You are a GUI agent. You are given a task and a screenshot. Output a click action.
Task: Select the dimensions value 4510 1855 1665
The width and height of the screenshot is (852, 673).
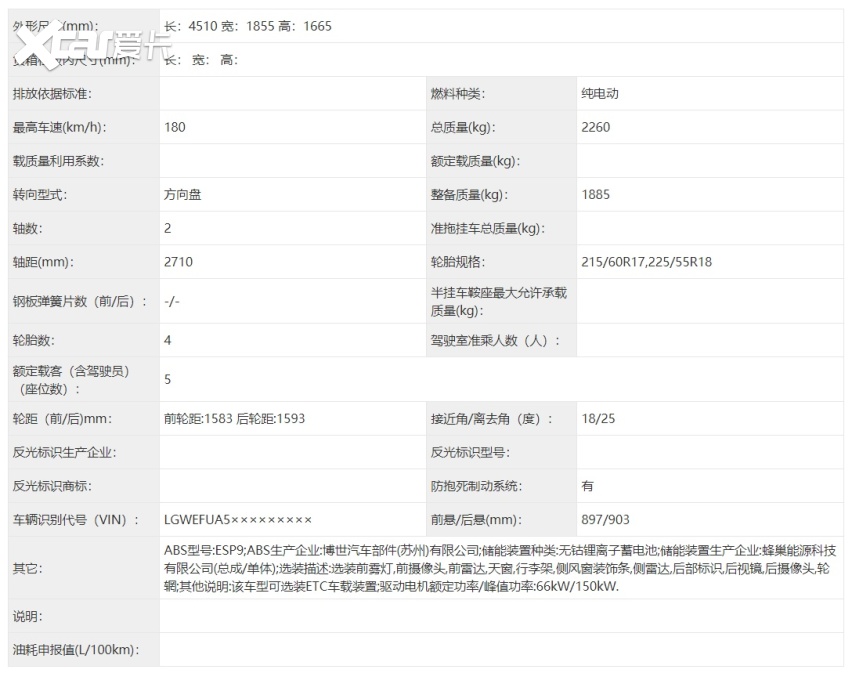tap(247, 26)
